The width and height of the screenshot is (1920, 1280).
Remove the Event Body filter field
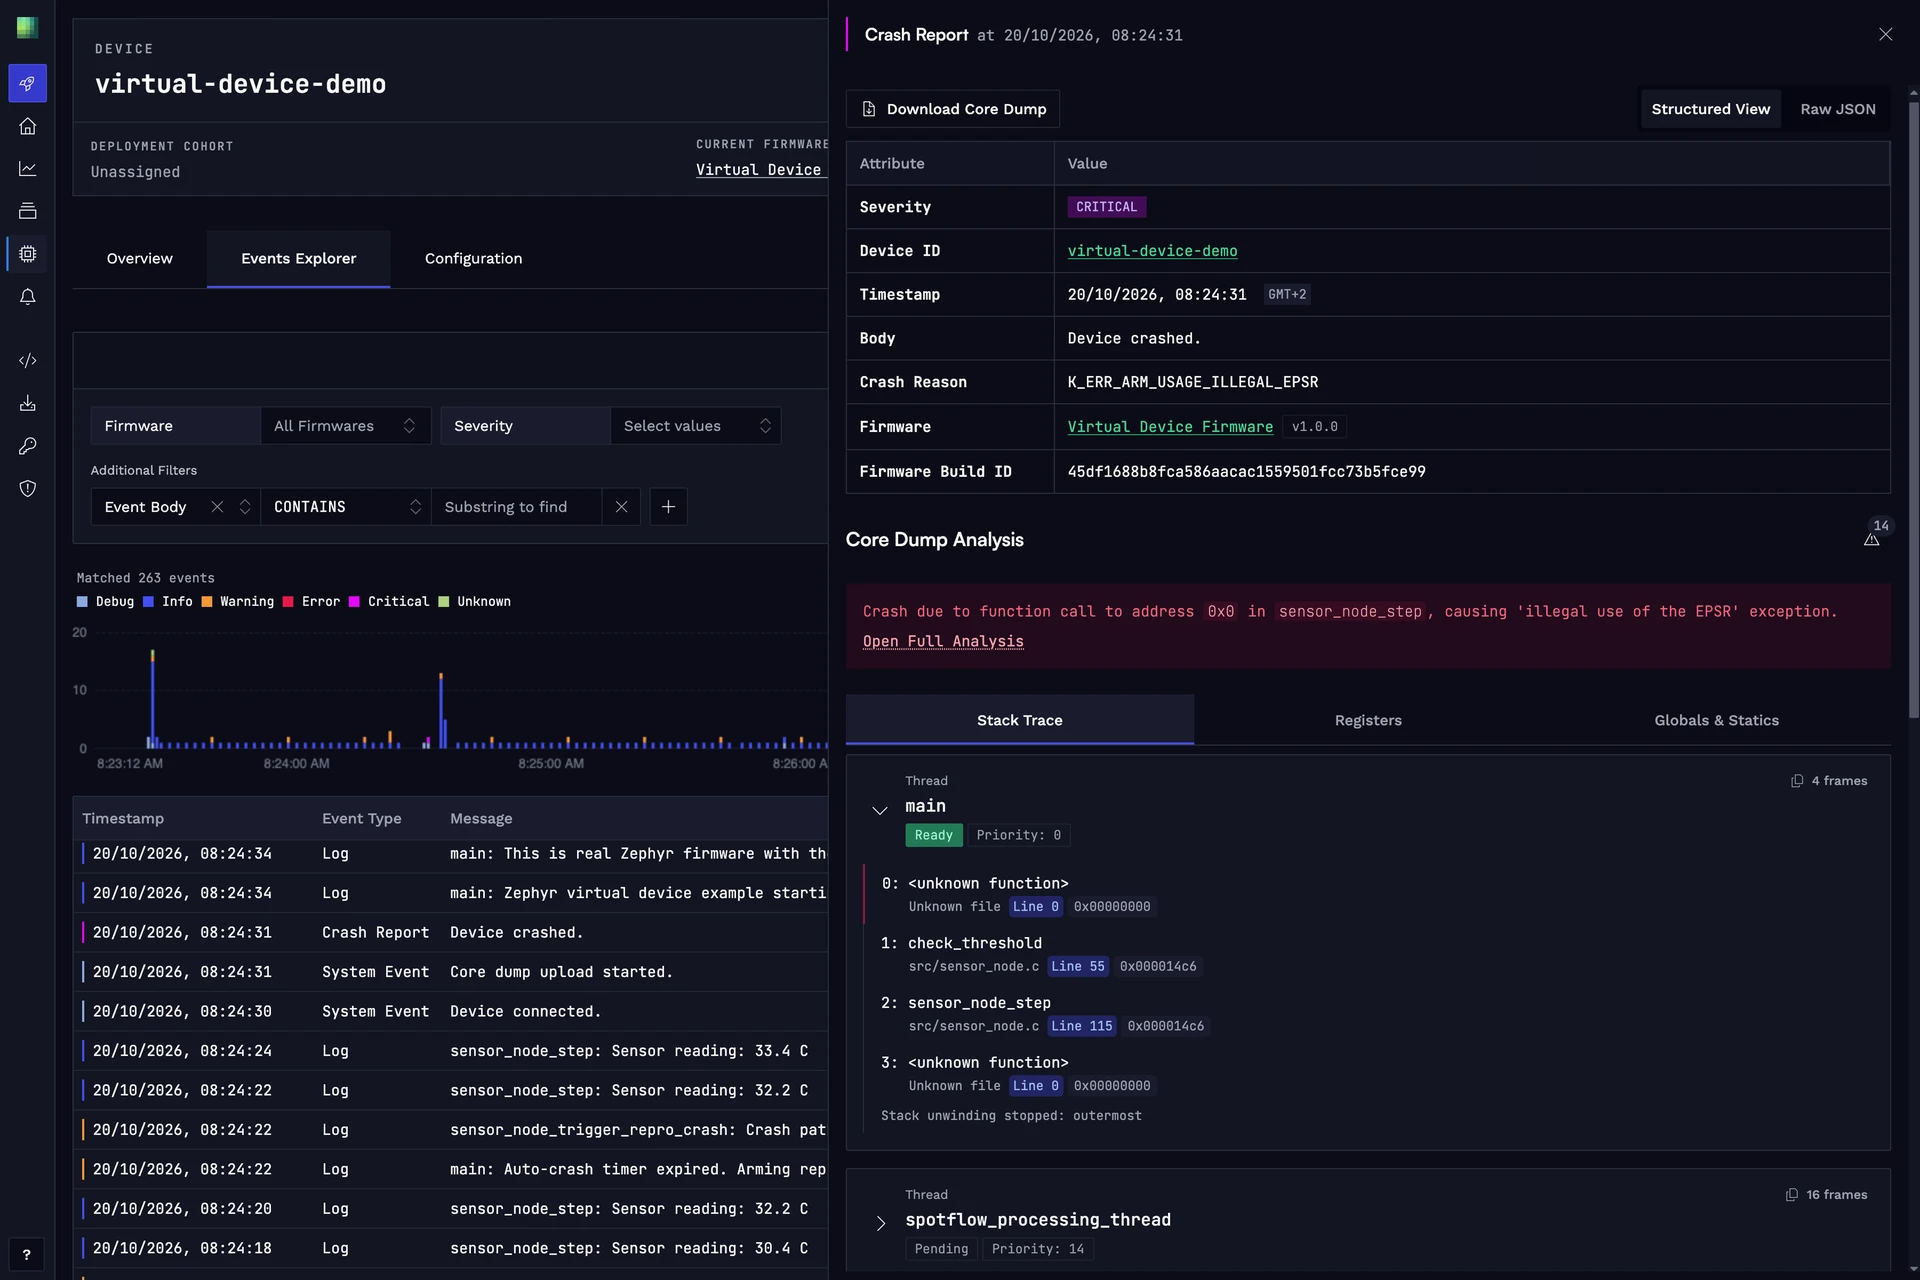tap(217, 507)
